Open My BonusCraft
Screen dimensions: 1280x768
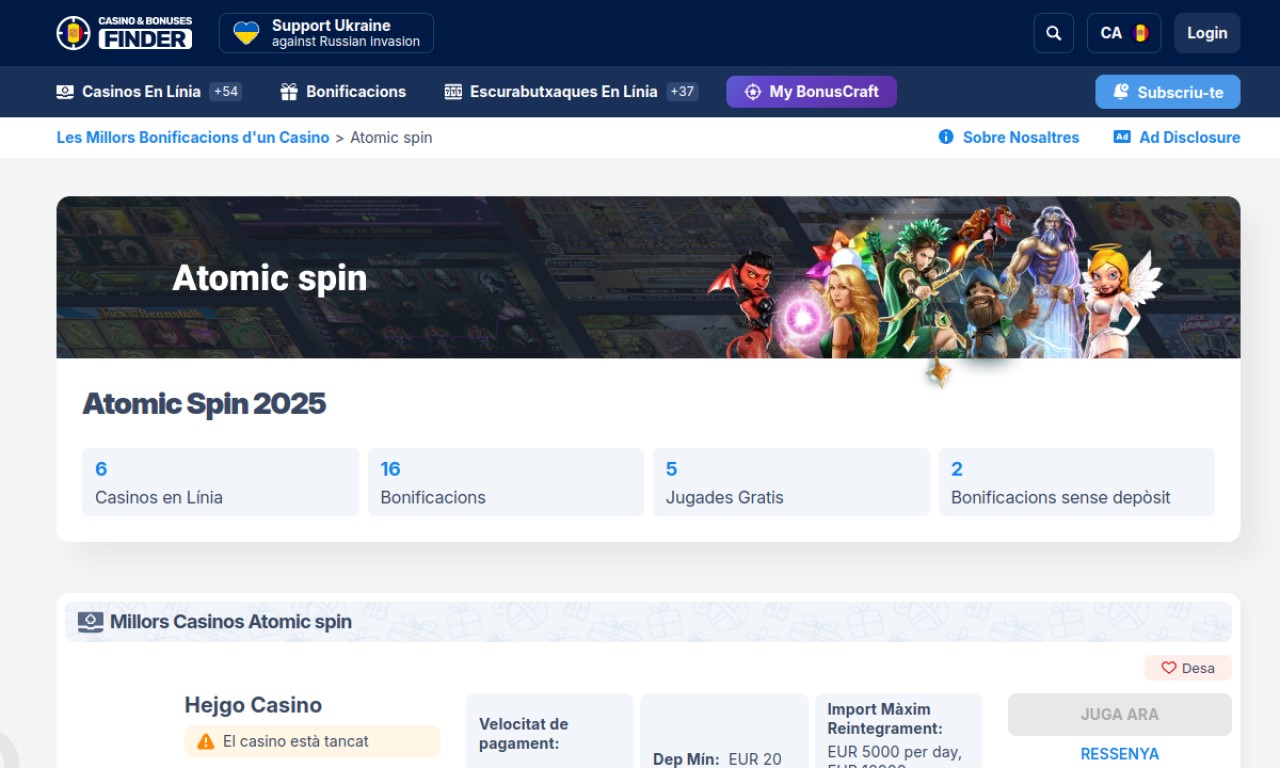[x=811, y=91]
